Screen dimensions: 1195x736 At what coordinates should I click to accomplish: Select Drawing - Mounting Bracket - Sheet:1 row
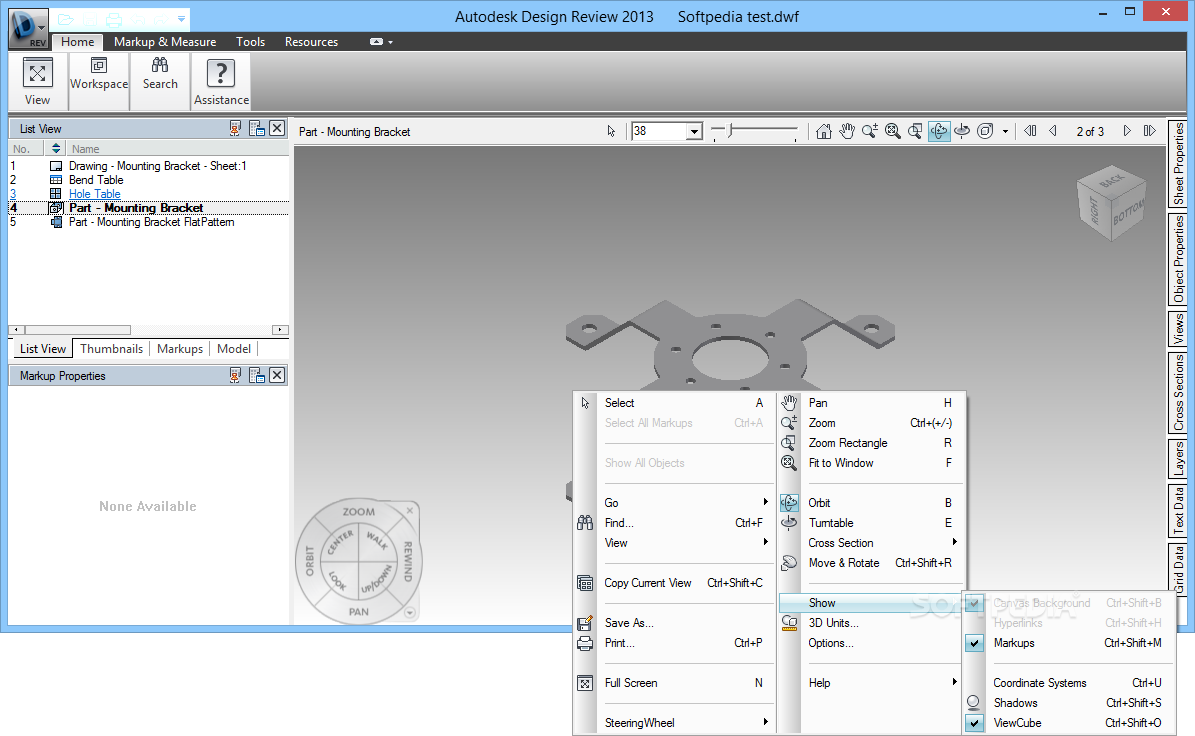tap(149, 166)
